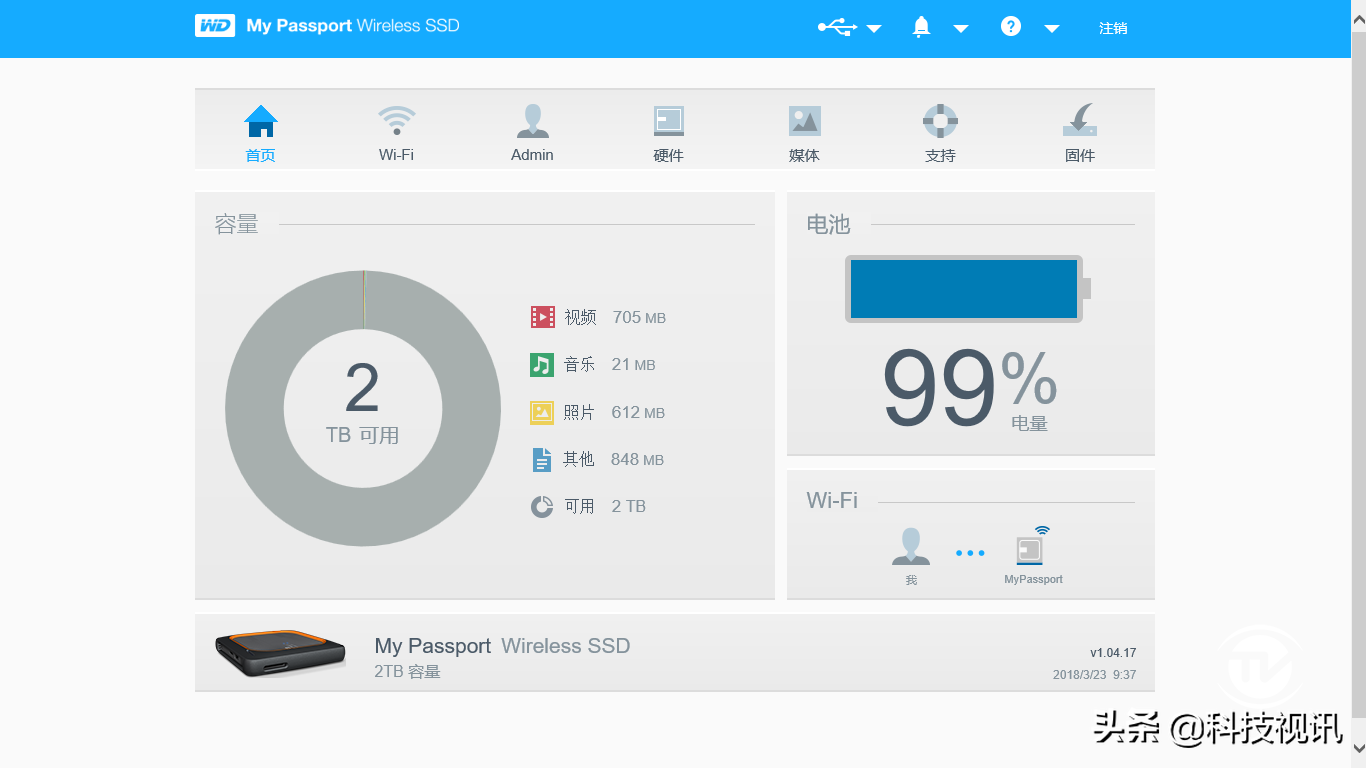Click the 视频 video film icon
1366x768 pixels.
(x=542, y=317)
